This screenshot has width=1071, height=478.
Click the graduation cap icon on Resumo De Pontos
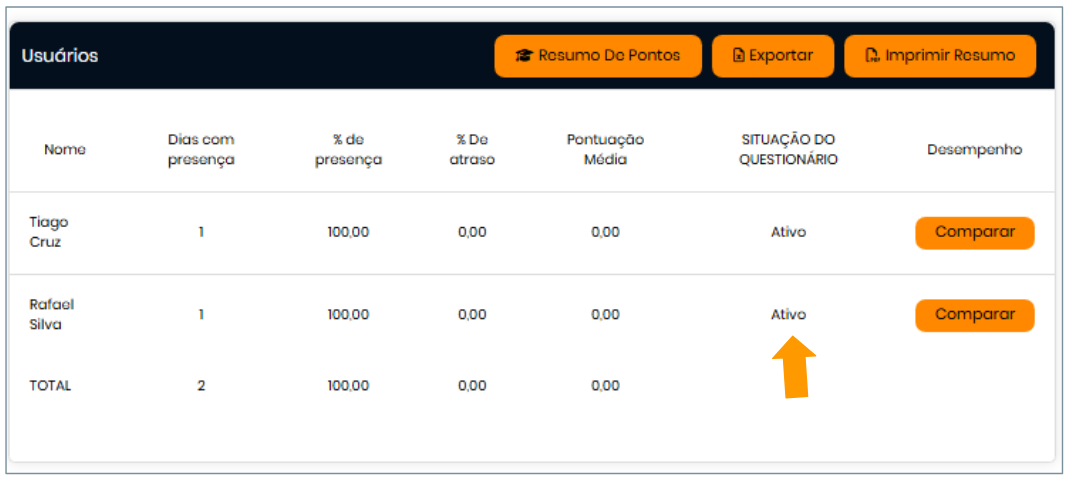click(524, 56)
